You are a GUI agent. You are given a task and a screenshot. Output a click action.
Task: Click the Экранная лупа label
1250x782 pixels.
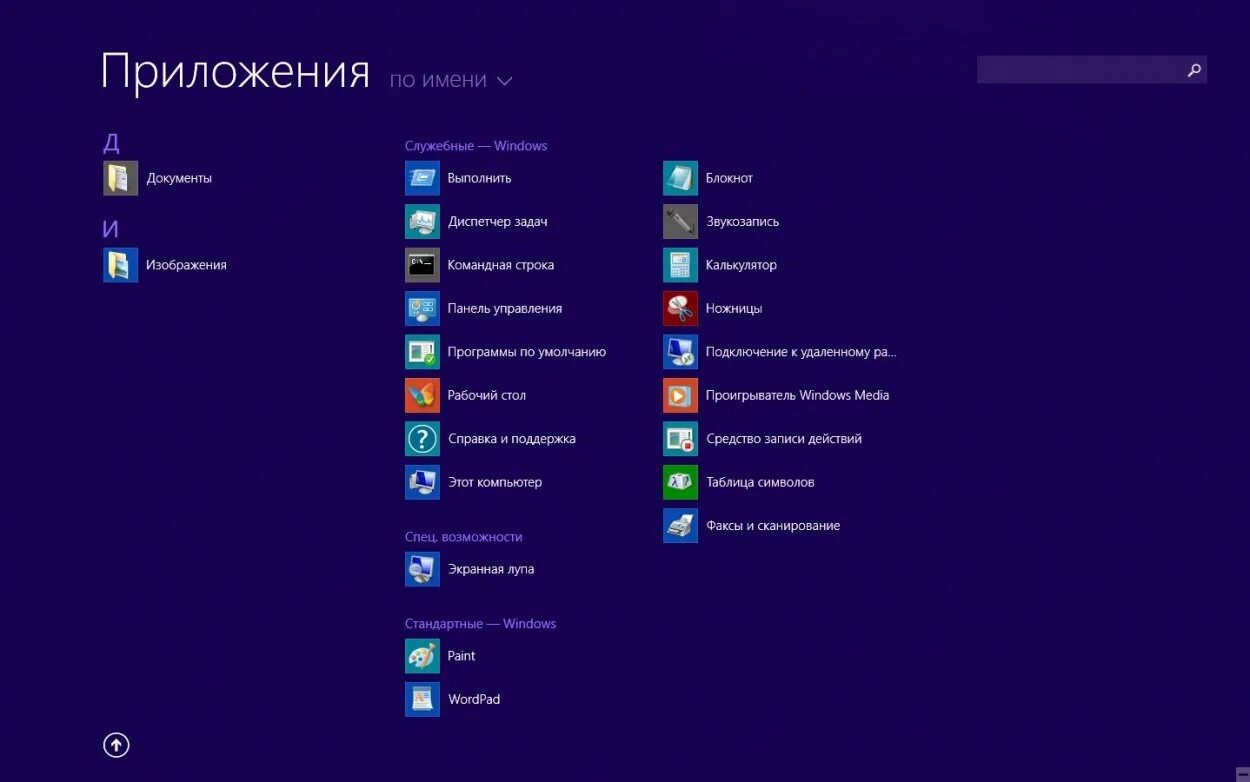pos(491,569)
